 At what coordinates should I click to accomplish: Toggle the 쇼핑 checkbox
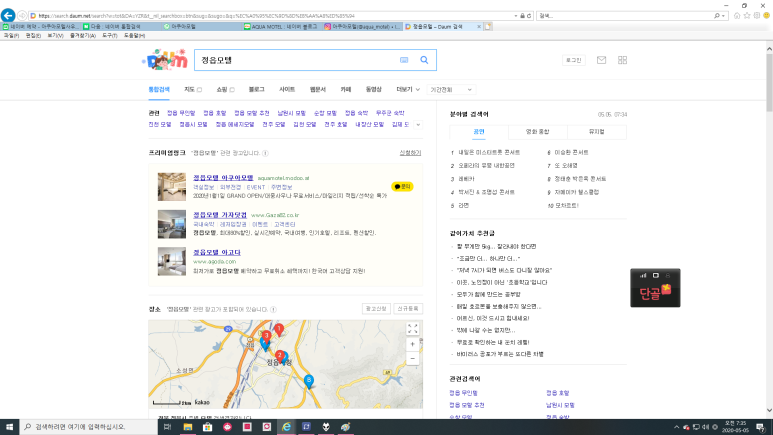[x=232, y=90]
